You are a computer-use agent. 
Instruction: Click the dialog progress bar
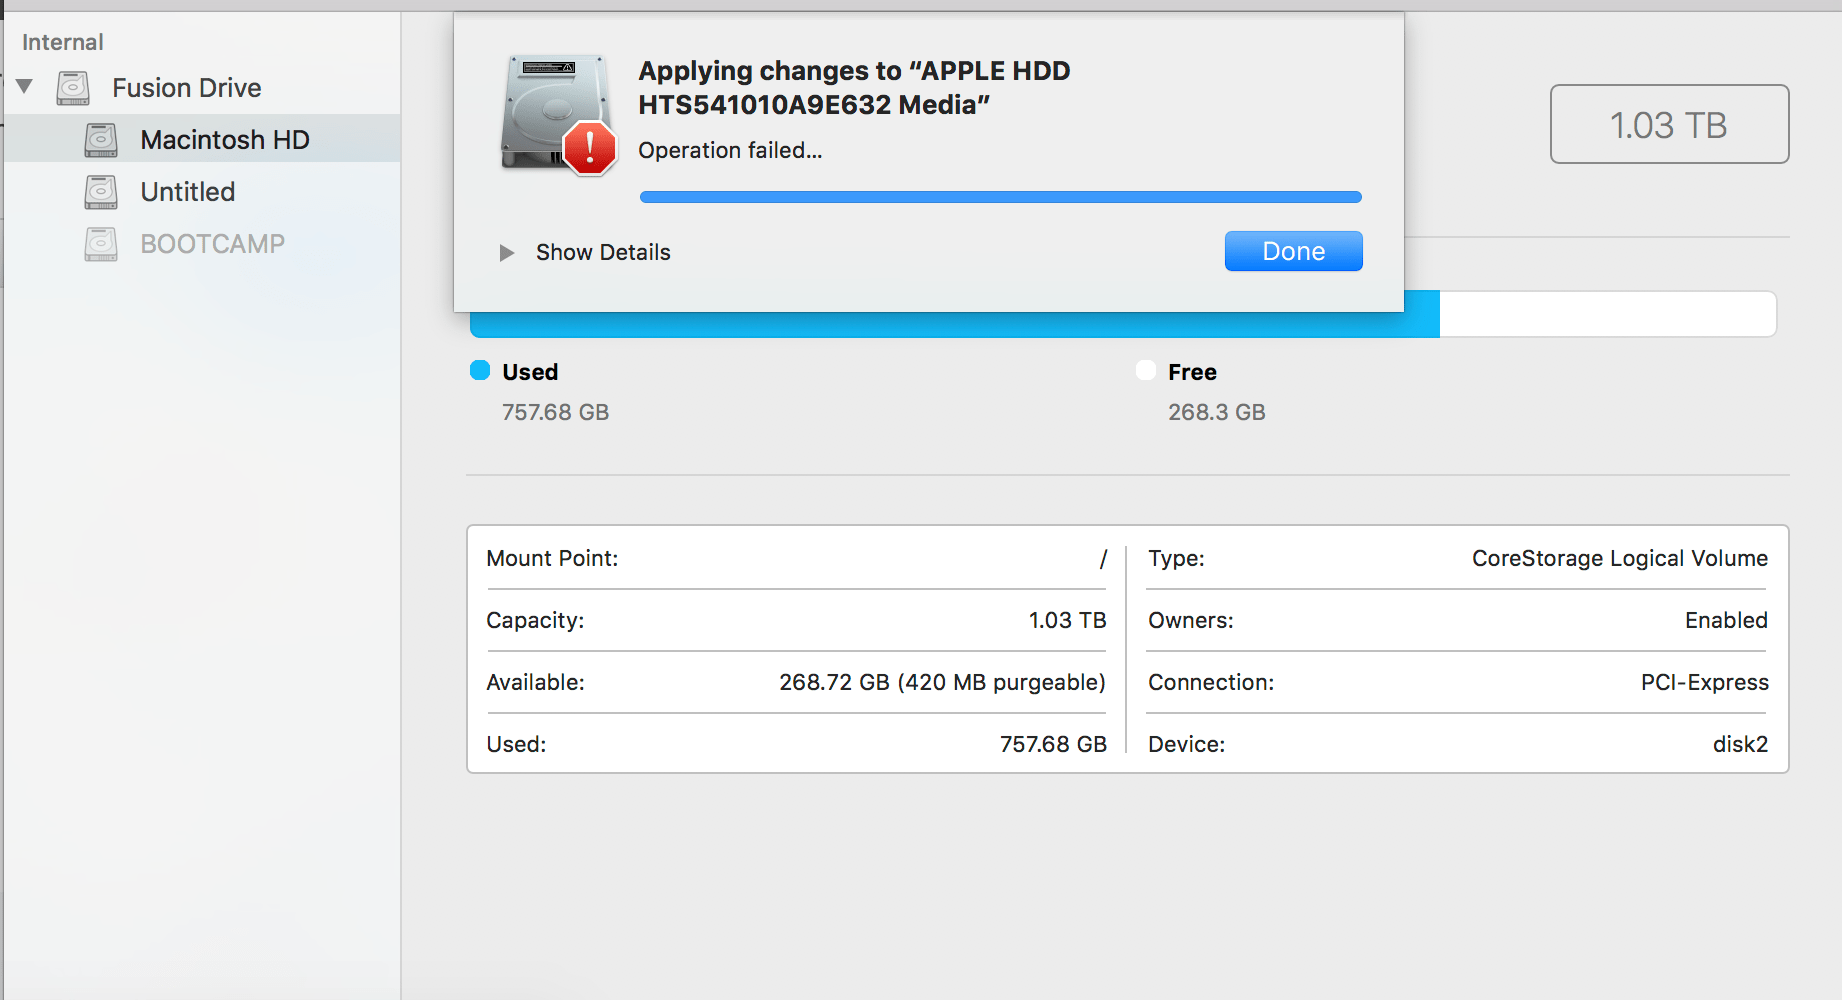point(1000,196)
